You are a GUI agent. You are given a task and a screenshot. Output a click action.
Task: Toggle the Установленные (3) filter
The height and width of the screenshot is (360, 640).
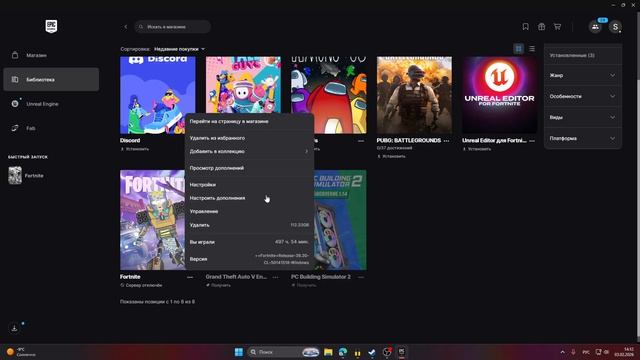[583, 55]
